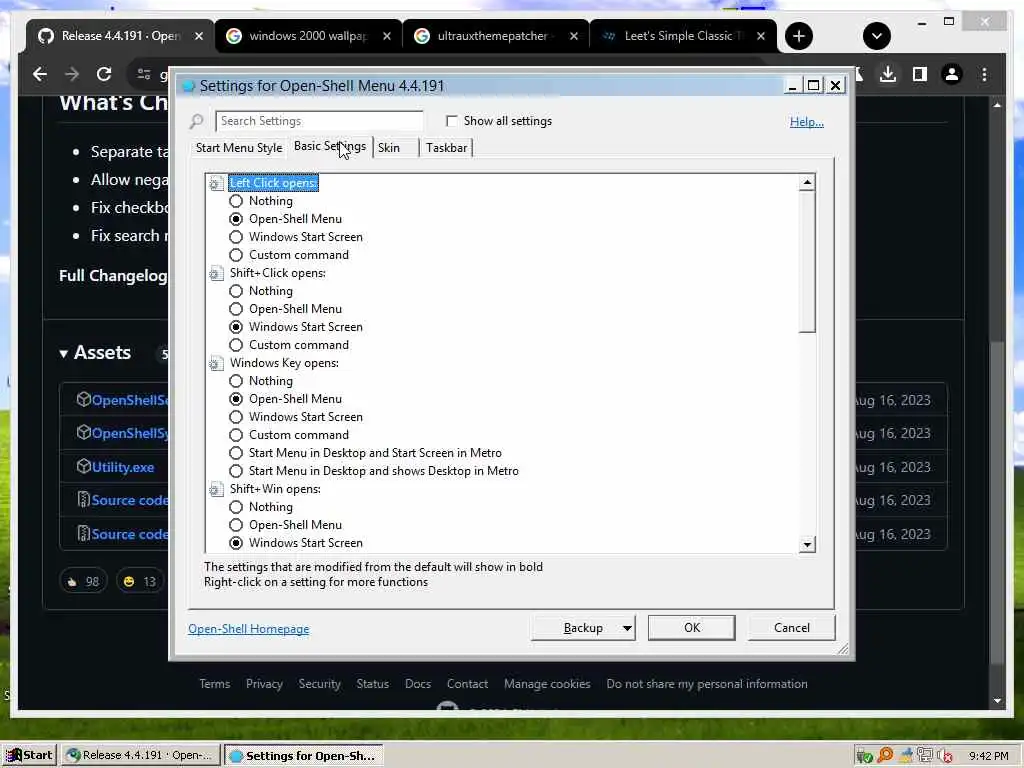Click the 9:42 PM clock in tray

coord(989,756)
